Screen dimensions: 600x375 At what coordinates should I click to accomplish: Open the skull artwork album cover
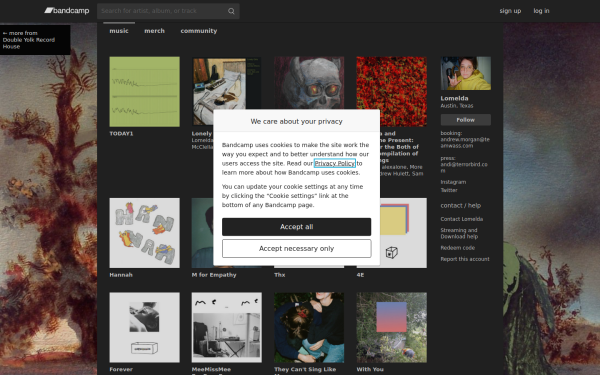click(x=309, y=83)
